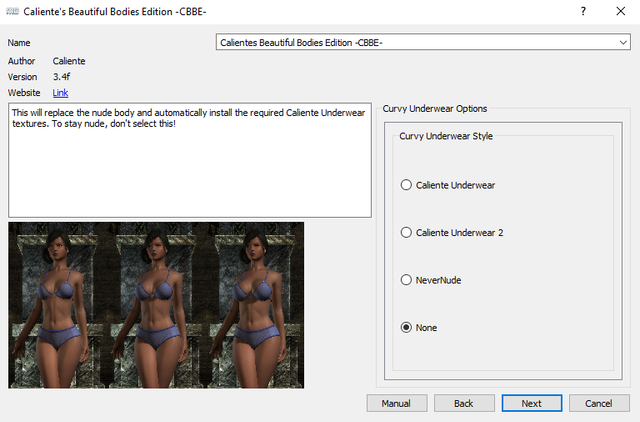
Task: Open the Website Link hyperlink
Action: coord(60,93)
